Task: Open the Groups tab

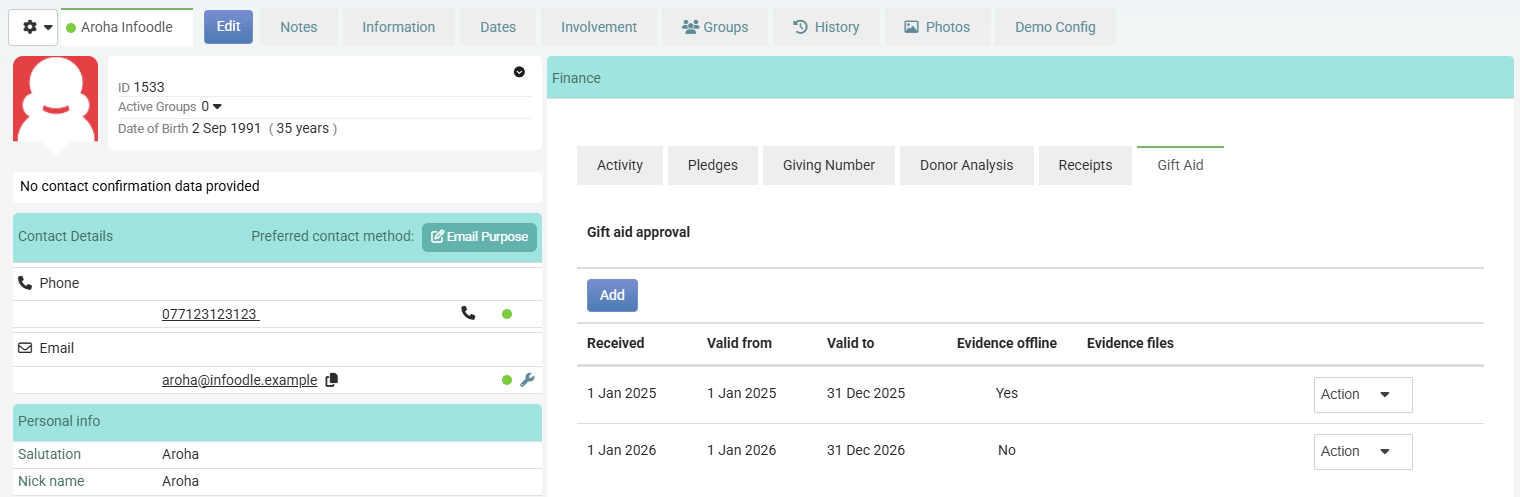Action: click(715, 27)
